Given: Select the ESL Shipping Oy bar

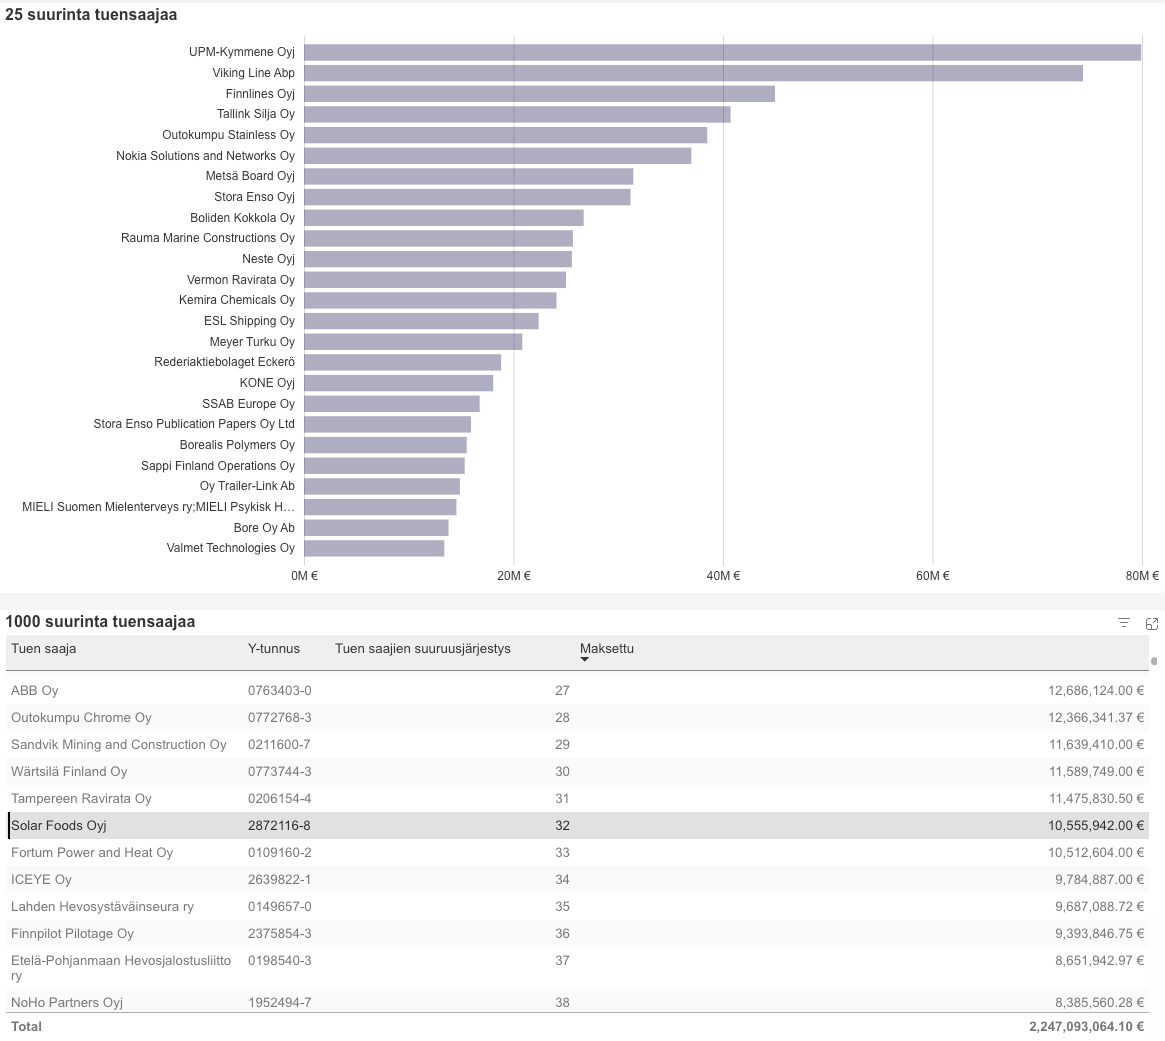Looking at the screenshot, I should coord(421,321).
